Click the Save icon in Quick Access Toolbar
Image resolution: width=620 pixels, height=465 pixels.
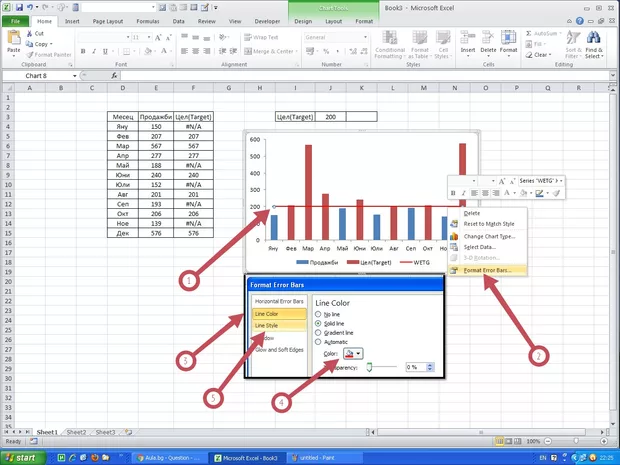point(19,7)
